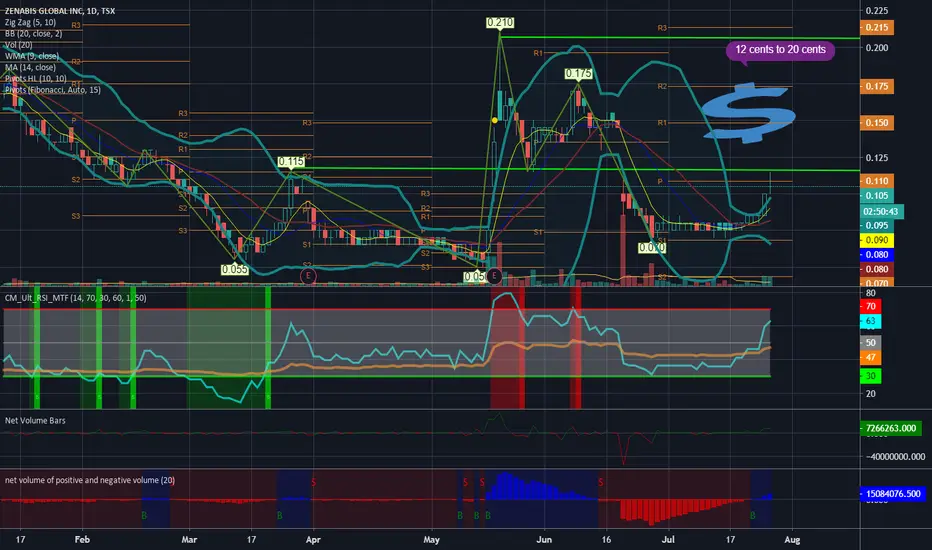The height and width of the screenshot is (550, 932).
Task: Click the Aug date on time axis
Action: (792, 539)
